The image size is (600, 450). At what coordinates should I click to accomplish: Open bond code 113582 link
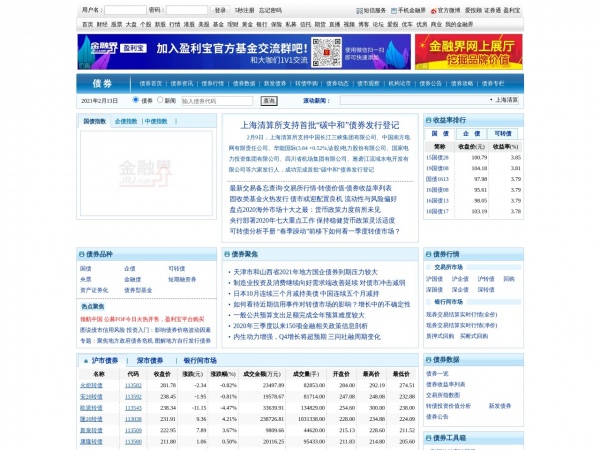click(x=133, y=385)
